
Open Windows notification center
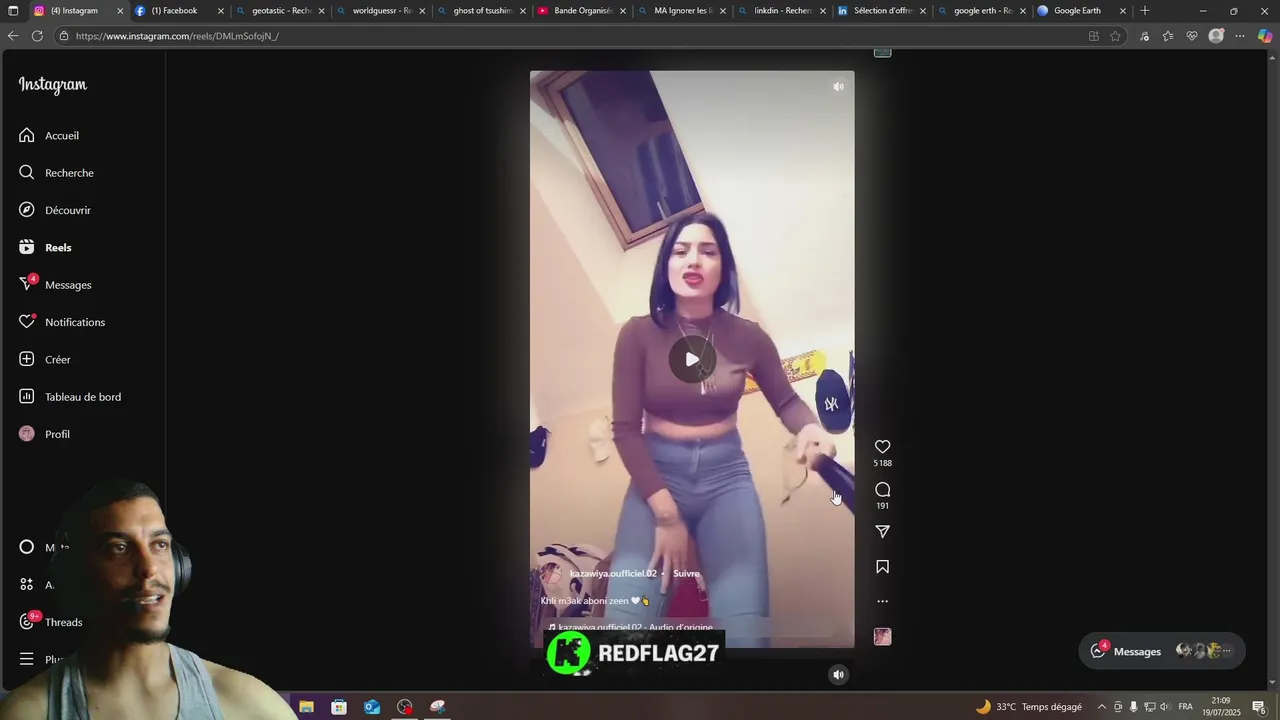(1259, 707)
